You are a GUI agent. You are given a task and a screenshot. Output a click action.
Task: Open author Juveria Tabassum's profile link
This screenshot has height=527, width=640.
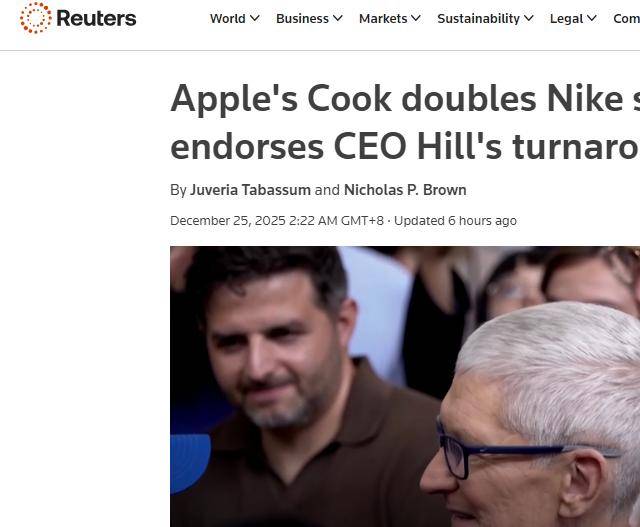click(250, 190)
